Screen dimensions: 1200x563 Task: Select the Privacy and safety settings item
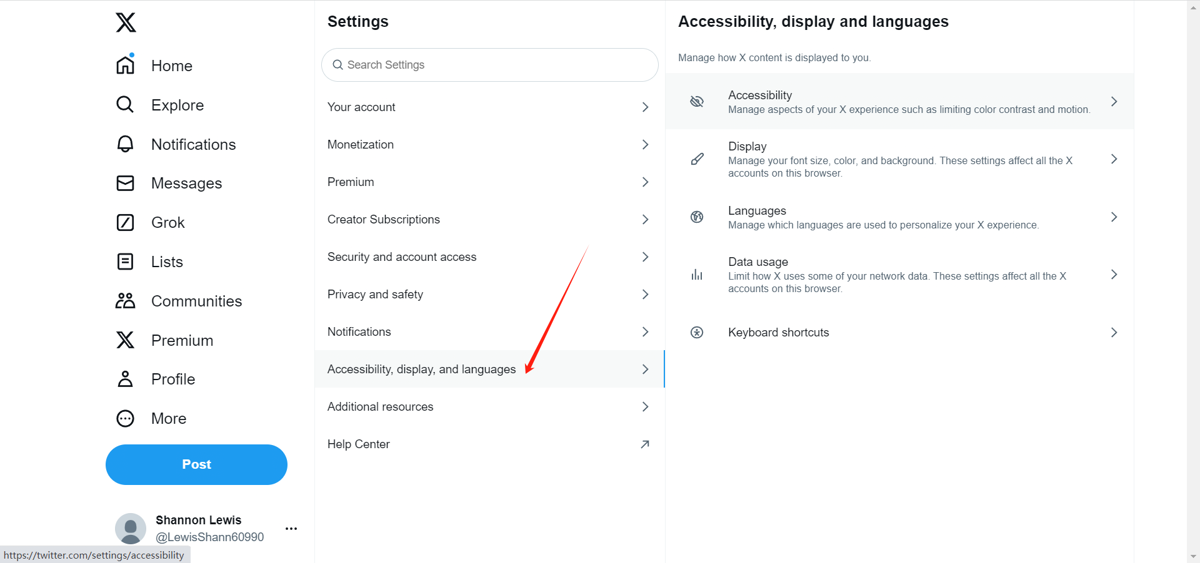pyautogui.click(x=376, y=294)
